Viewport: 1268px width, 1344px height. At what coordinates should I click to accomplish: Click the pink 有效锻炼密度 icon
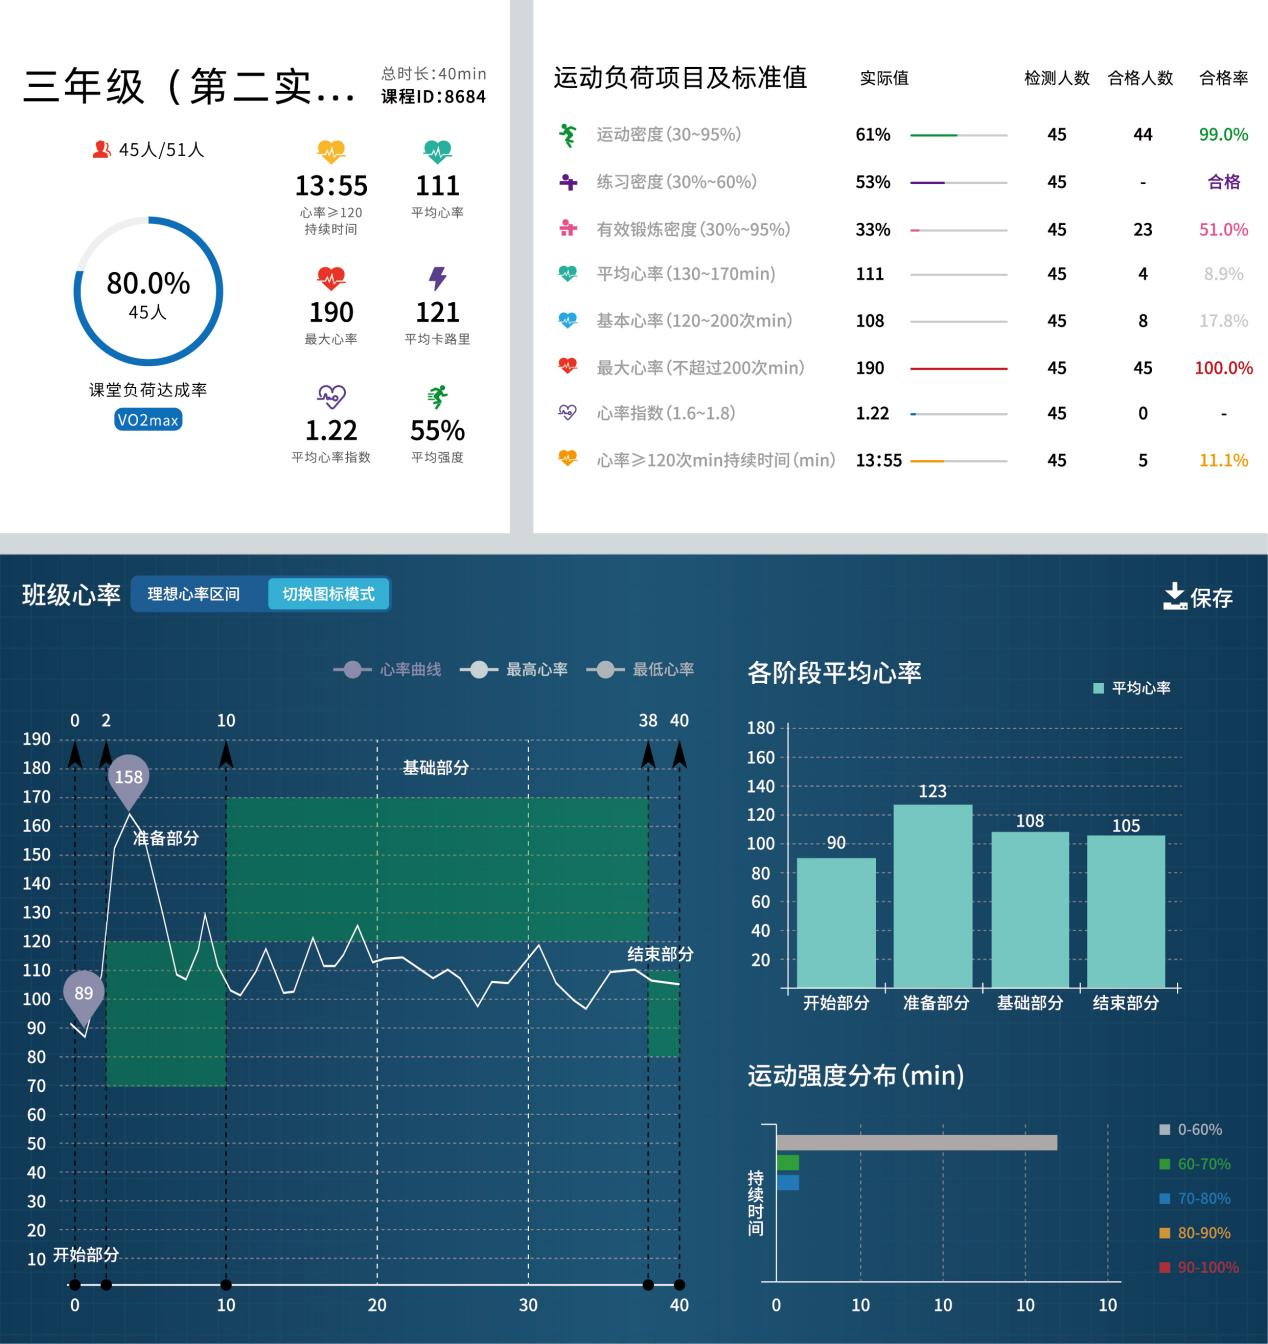[x=566, y=228]
